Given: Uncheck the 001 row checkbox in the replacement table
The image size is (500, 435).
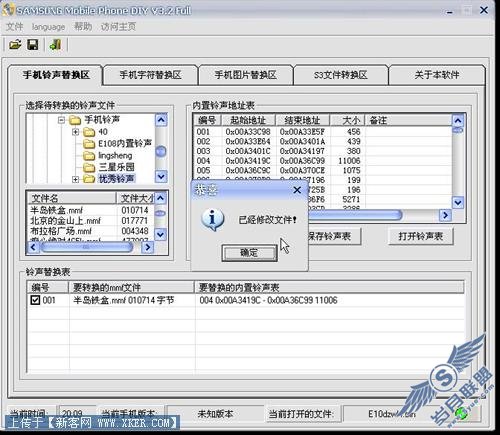Looking at the screenshot, I should click(35, 300).
